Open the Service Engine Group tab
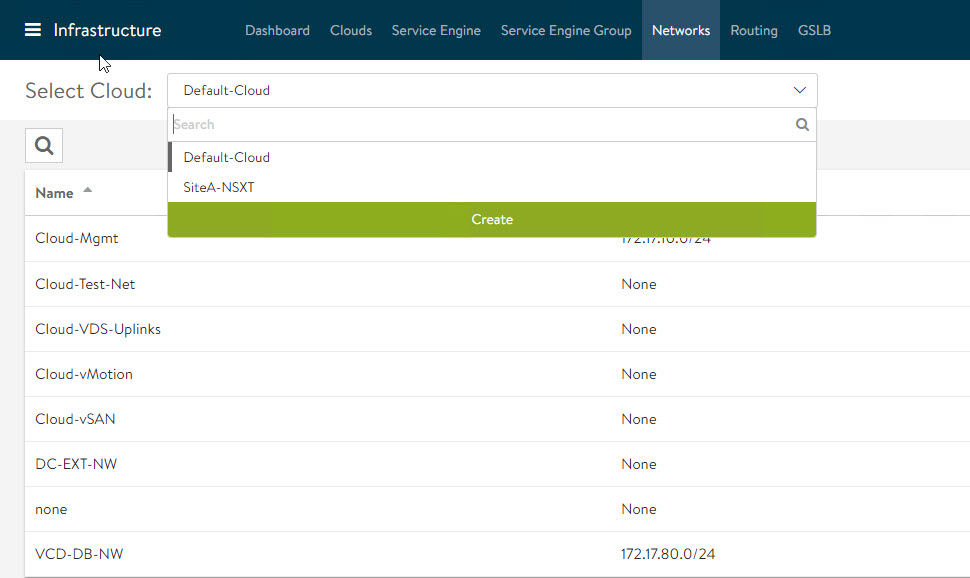The height and width of the screenshot is (578, 970). [x=566, y=30]
